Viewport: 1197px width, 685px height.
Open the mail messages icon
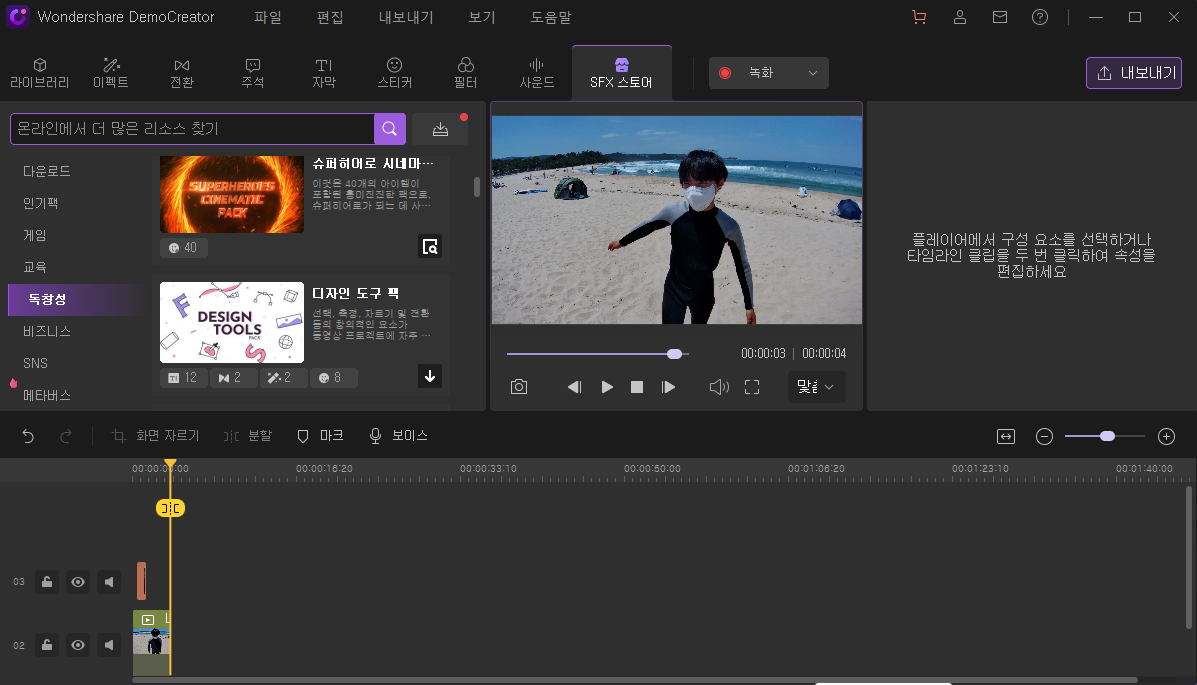(1000, 17)
